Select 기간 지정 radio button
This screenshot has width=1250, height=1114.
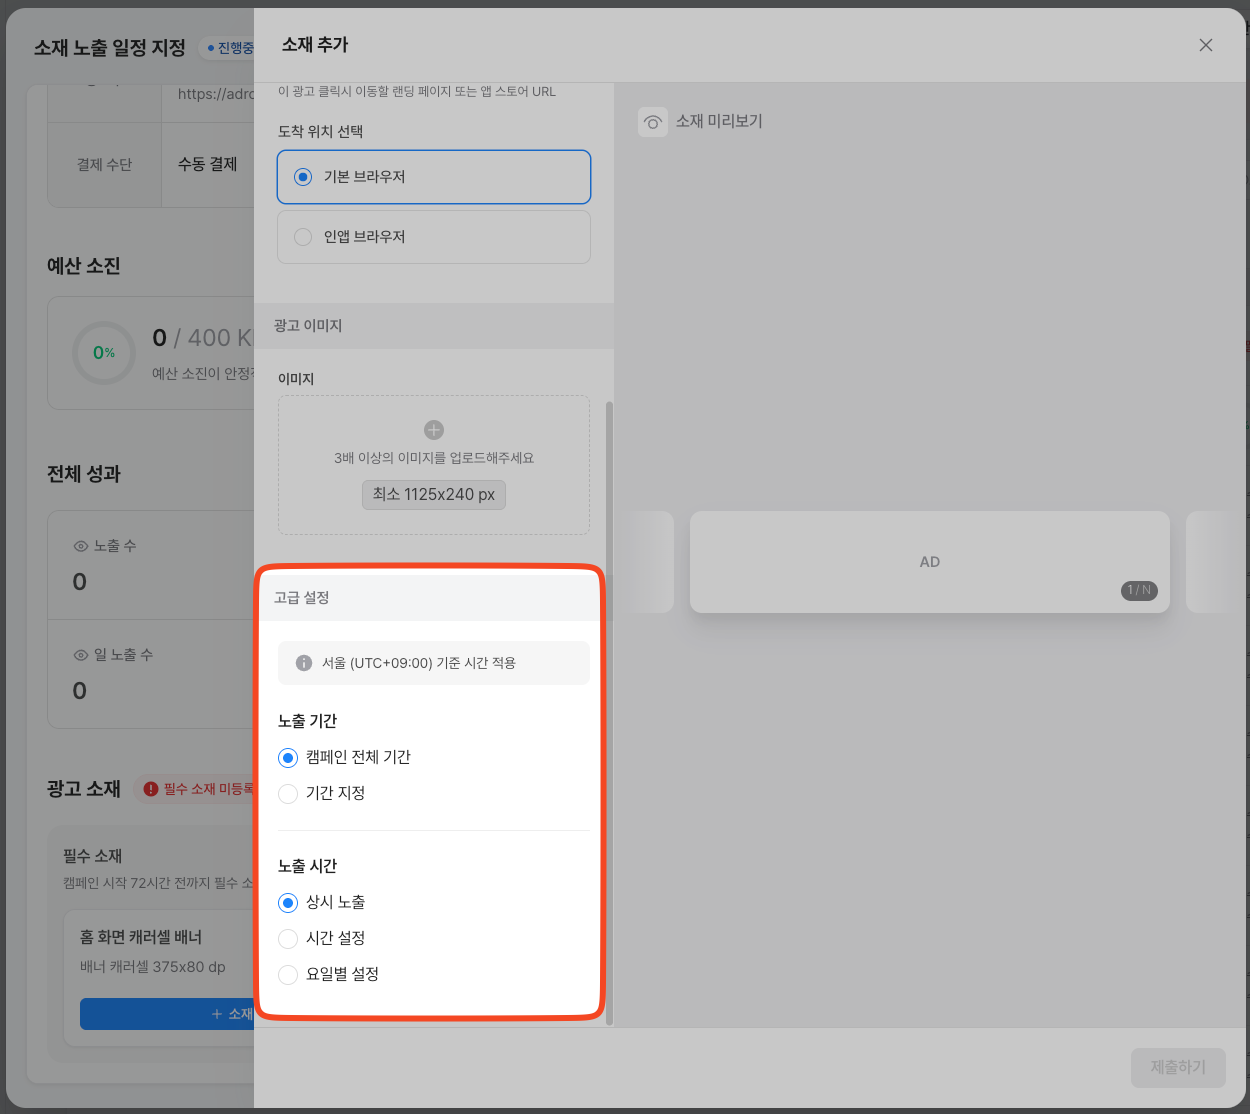point(288,794)
